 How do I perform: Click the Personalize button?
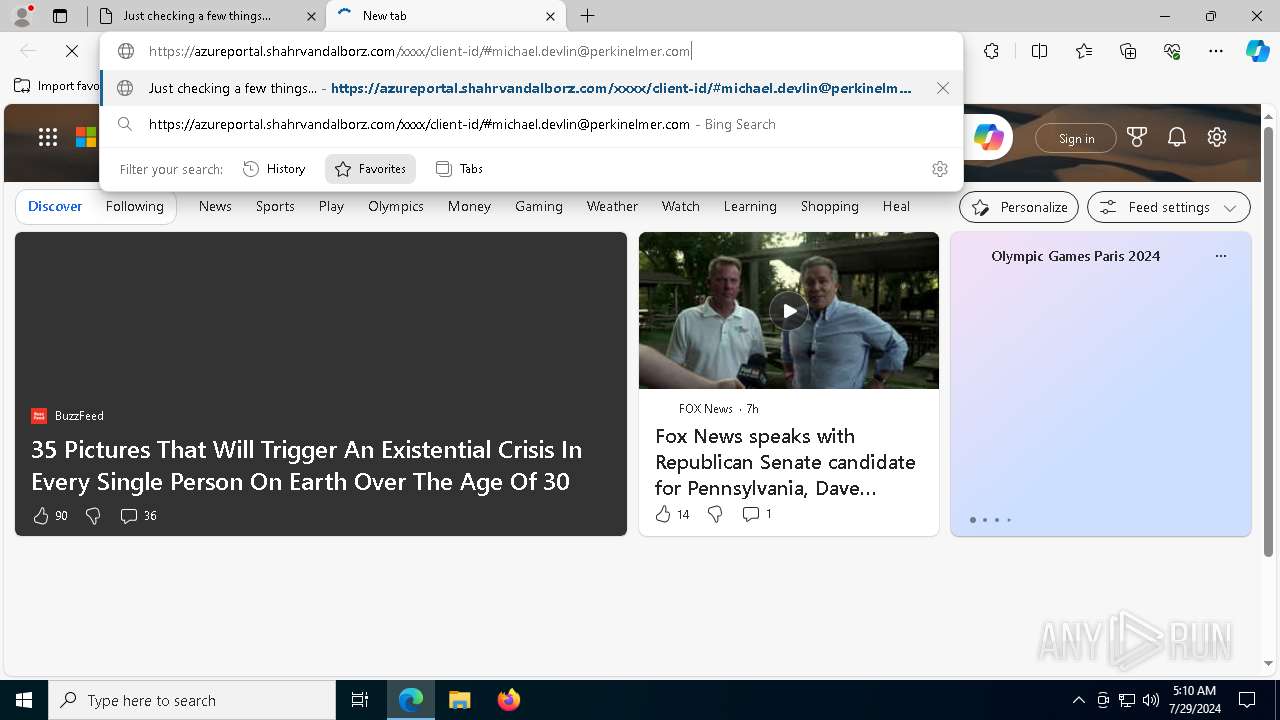pyautogui.click(x=1019, y=207)
